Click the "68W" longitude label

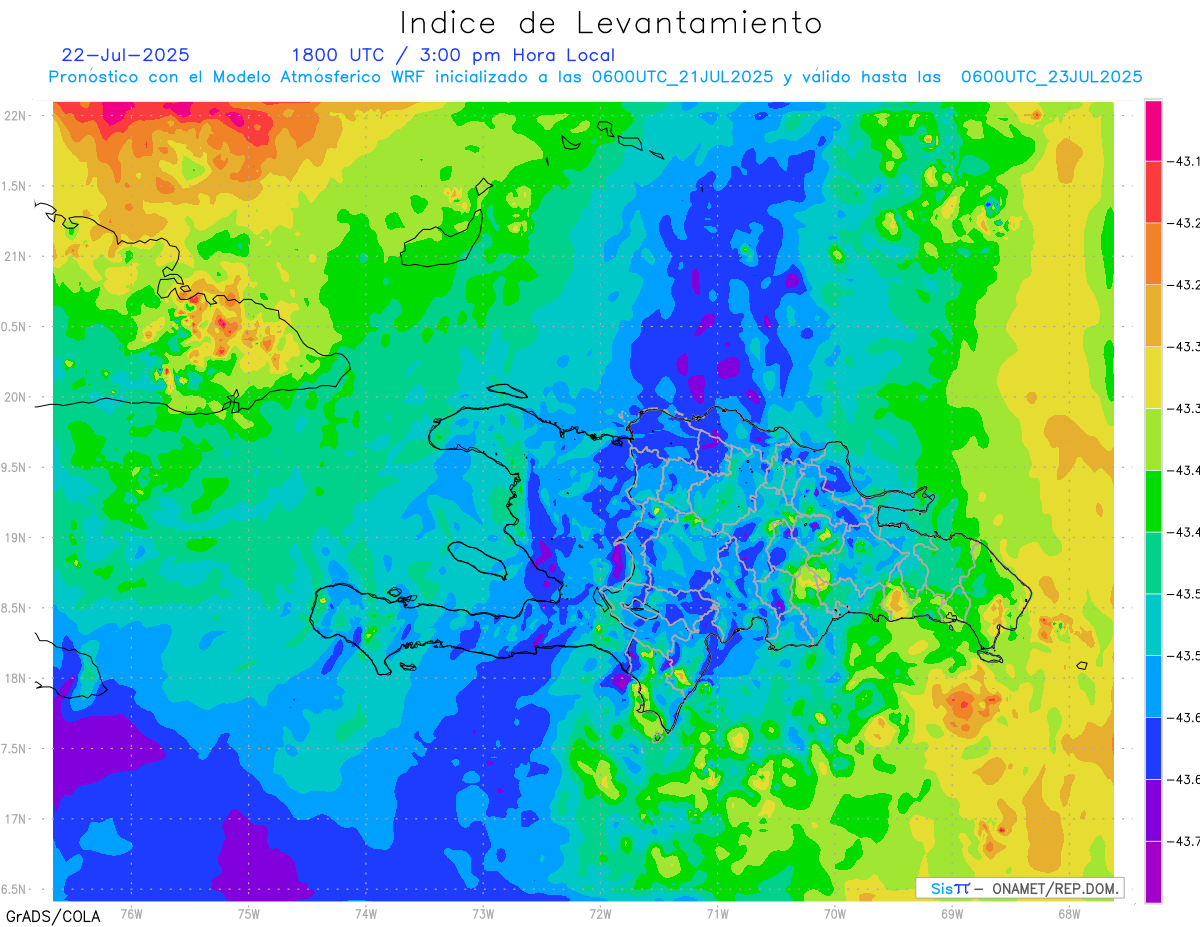[1068, 913]
